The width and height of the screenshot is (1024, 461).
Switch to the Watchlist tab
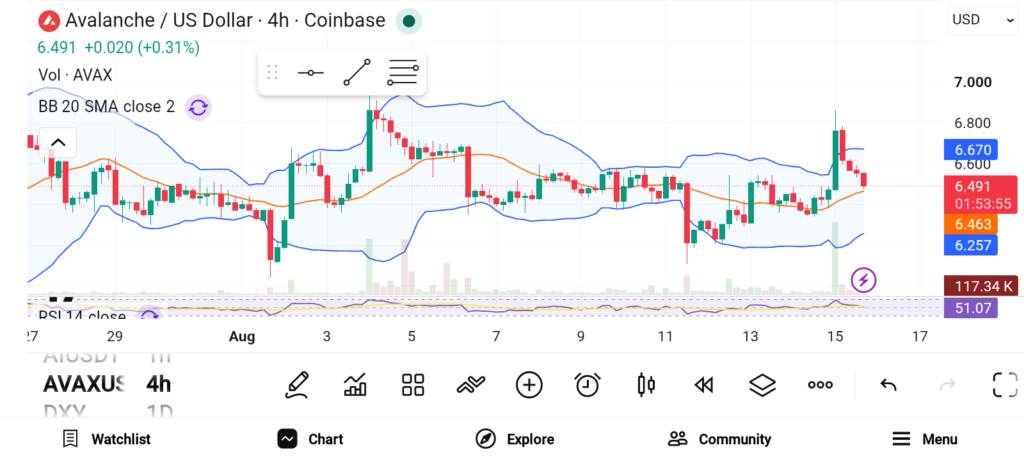[x=106, y=439]
